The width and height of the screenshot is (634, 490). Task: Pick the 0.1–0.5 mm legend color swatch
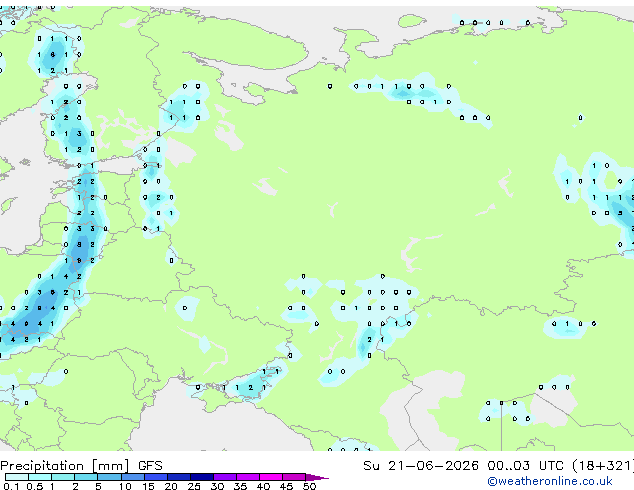(17, 477)
